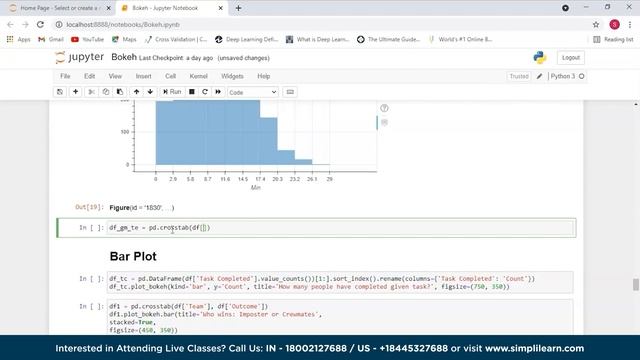Move selected cell up
This screenshot has height=360, width=640.
point(137,92)
